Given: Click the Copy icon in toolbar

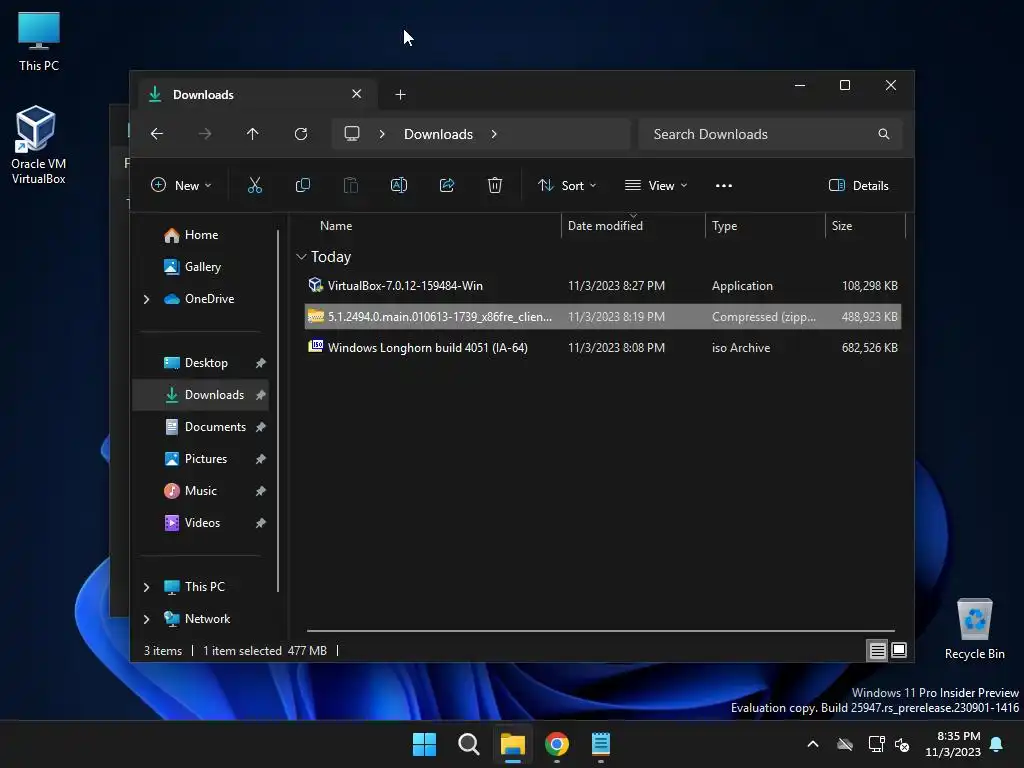Looking at the screenshot, I should [x=302, y=185].
